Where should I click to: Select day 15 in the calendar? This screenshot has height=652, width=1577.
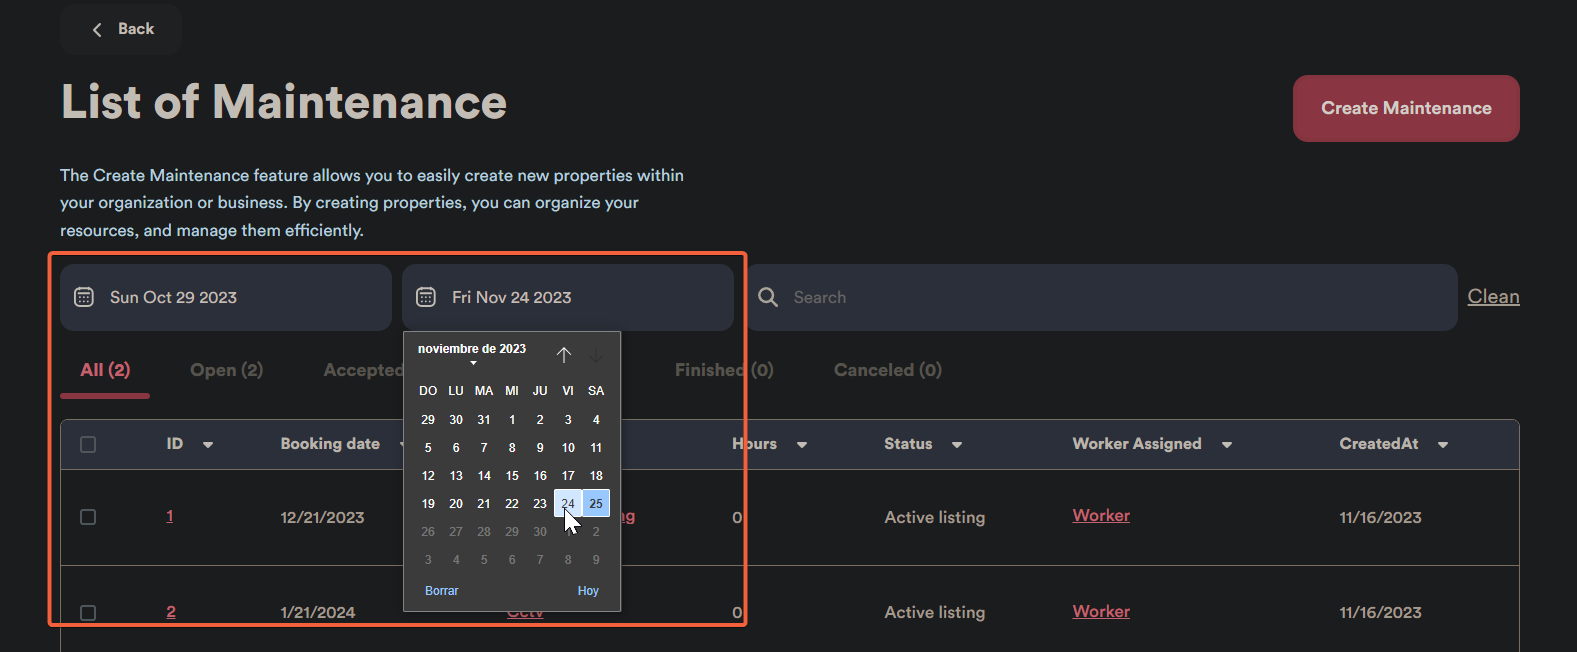[512, 476]
